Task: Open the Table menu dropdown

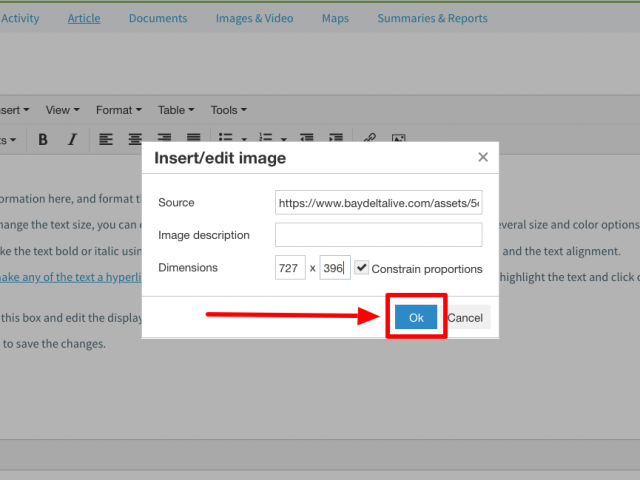Action: coord(176,110)
